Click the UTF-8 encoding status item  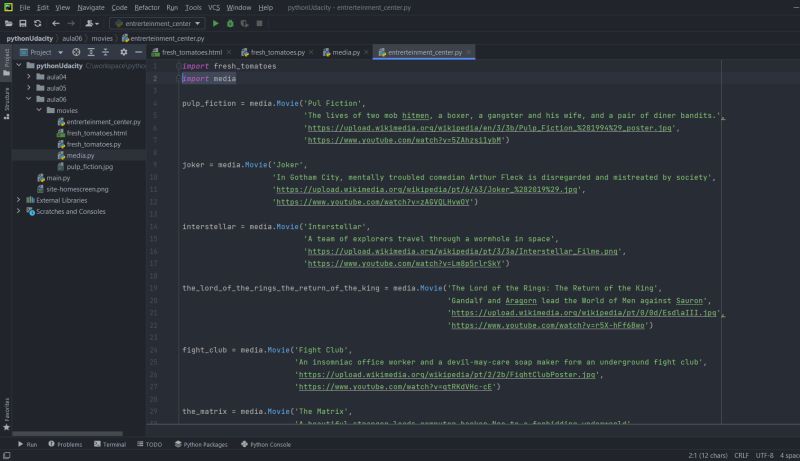coord(764,455)
